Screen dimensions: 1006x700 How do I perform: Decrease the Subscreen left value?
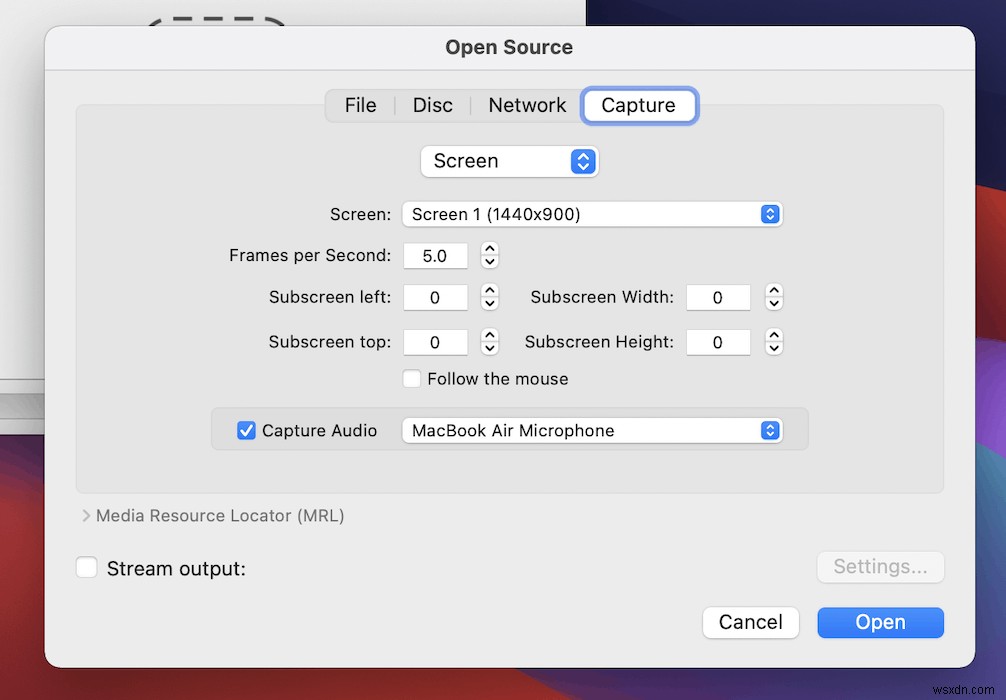489,303
